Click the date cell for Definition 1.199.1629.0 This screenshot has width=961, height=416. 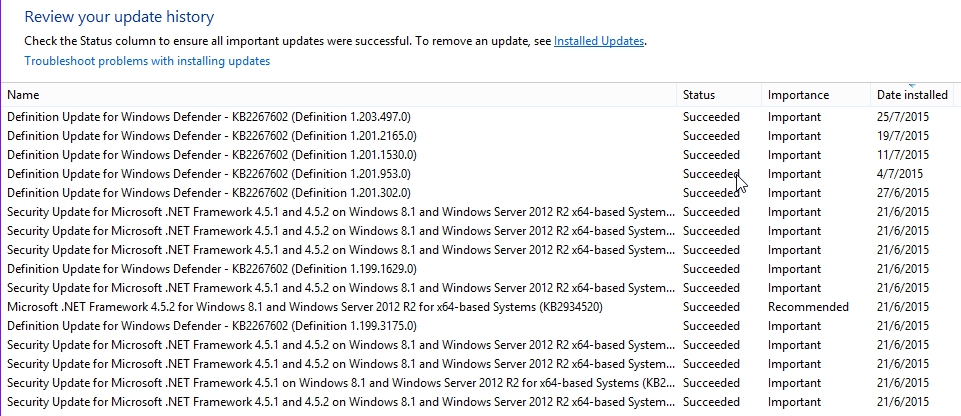(x=903, y=268)
